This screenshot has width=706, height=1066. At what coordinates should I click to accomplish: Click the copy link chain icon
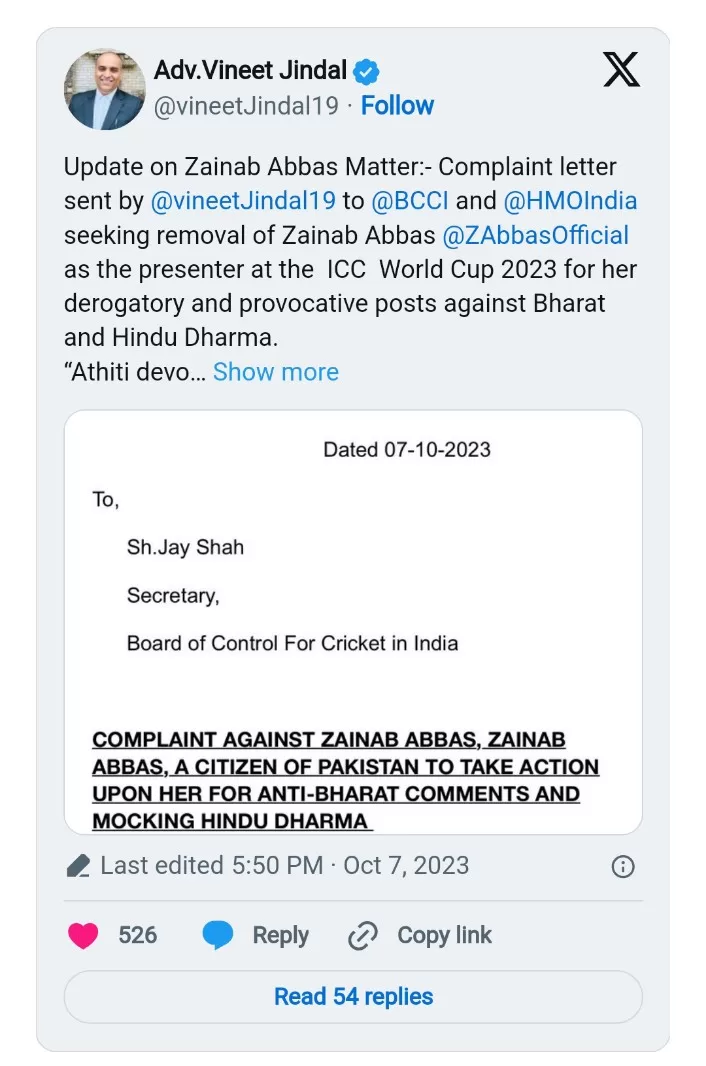tap(362, 936)
